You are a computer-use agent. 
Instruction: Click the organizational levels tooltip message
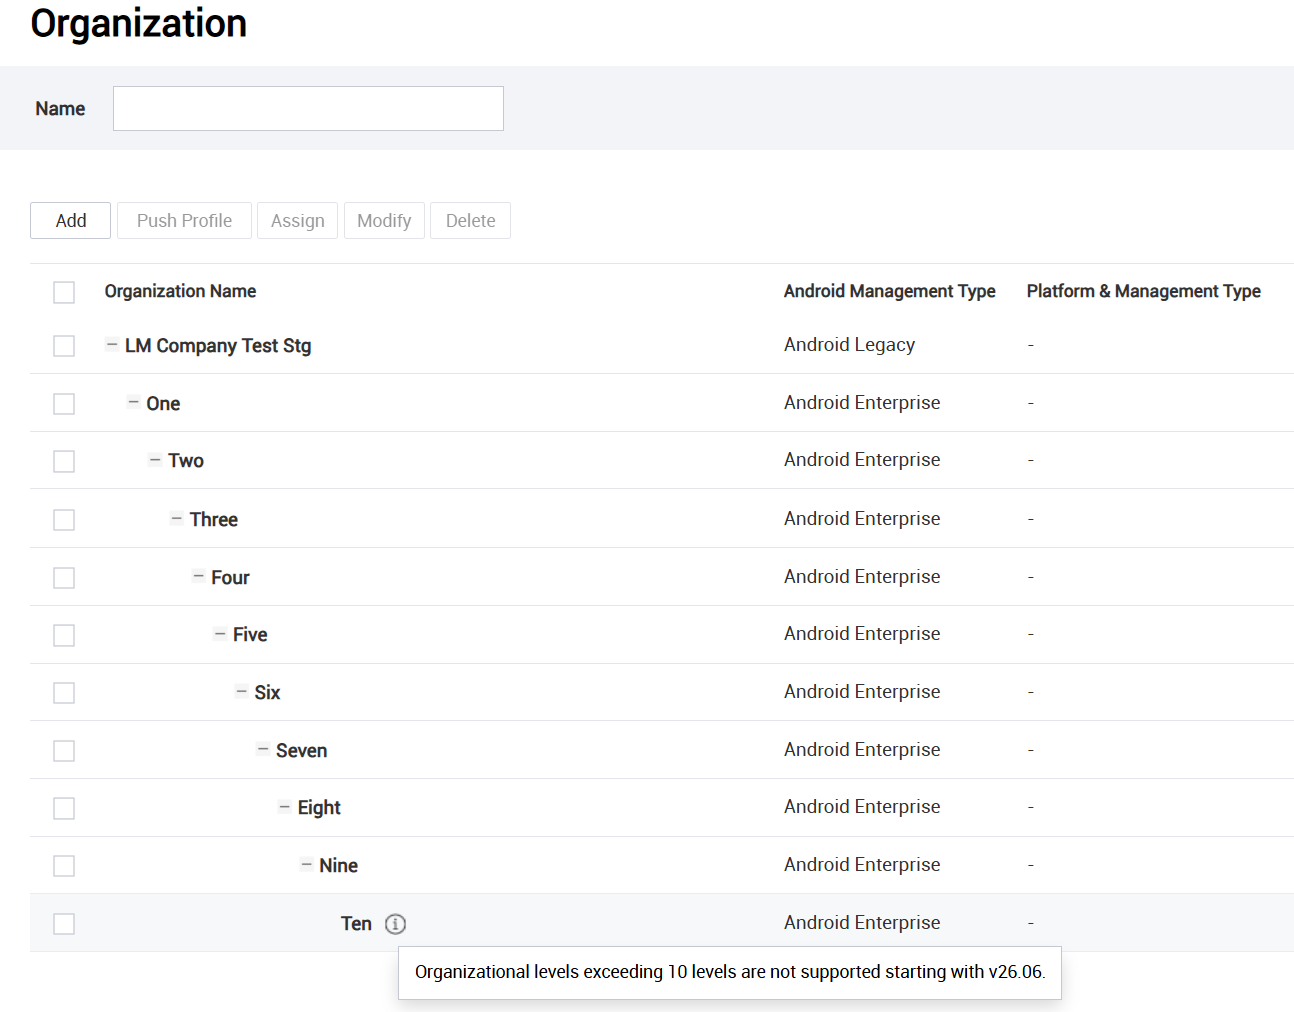pyautogui.click(x=730, y=972)
